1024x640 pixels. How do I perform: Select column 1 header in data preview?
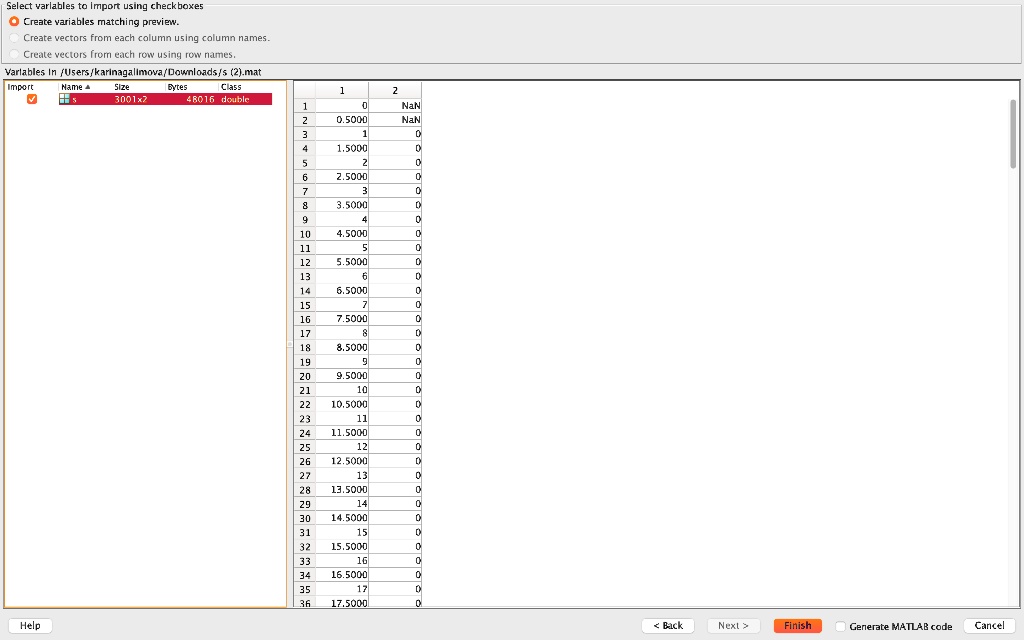(x=340, y=89)
